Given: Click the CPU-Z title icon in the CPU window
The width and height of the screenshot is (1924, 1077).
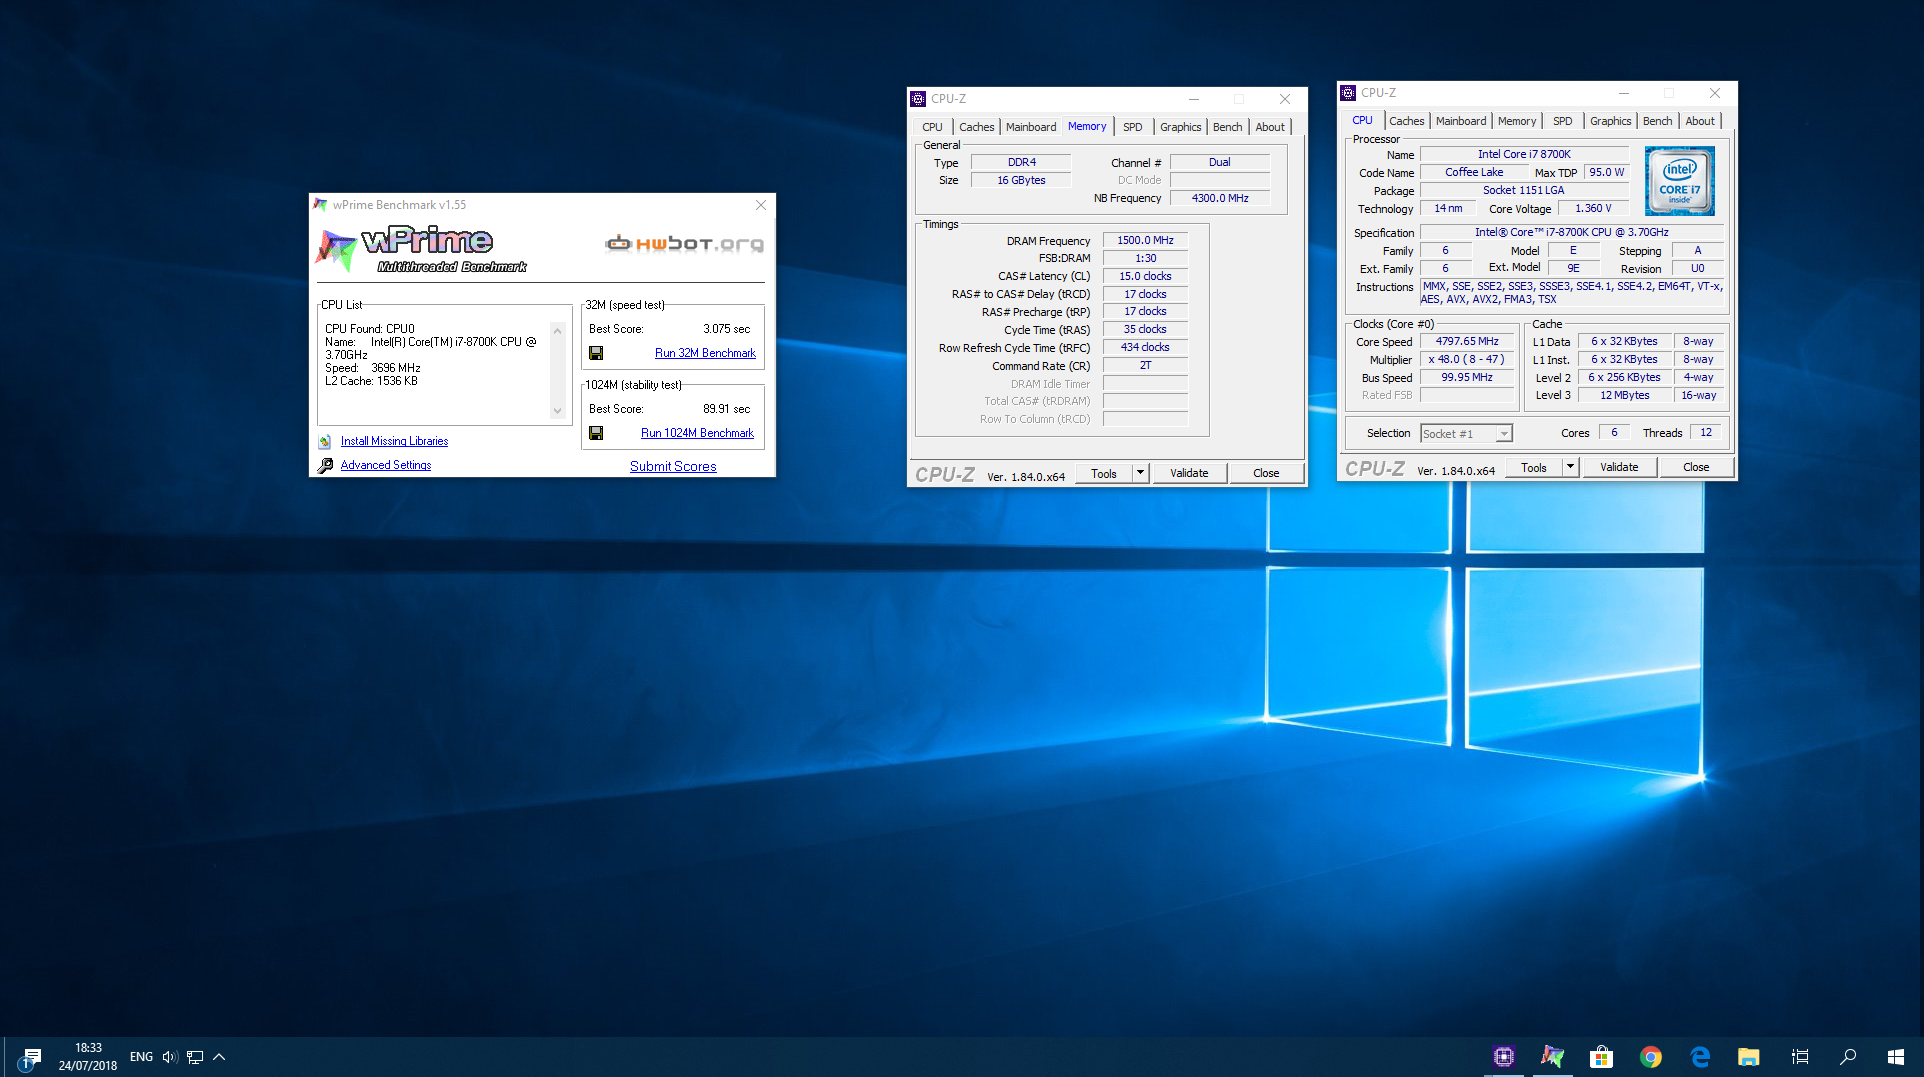Looking at the screenshot, I should coord(1348,93).
